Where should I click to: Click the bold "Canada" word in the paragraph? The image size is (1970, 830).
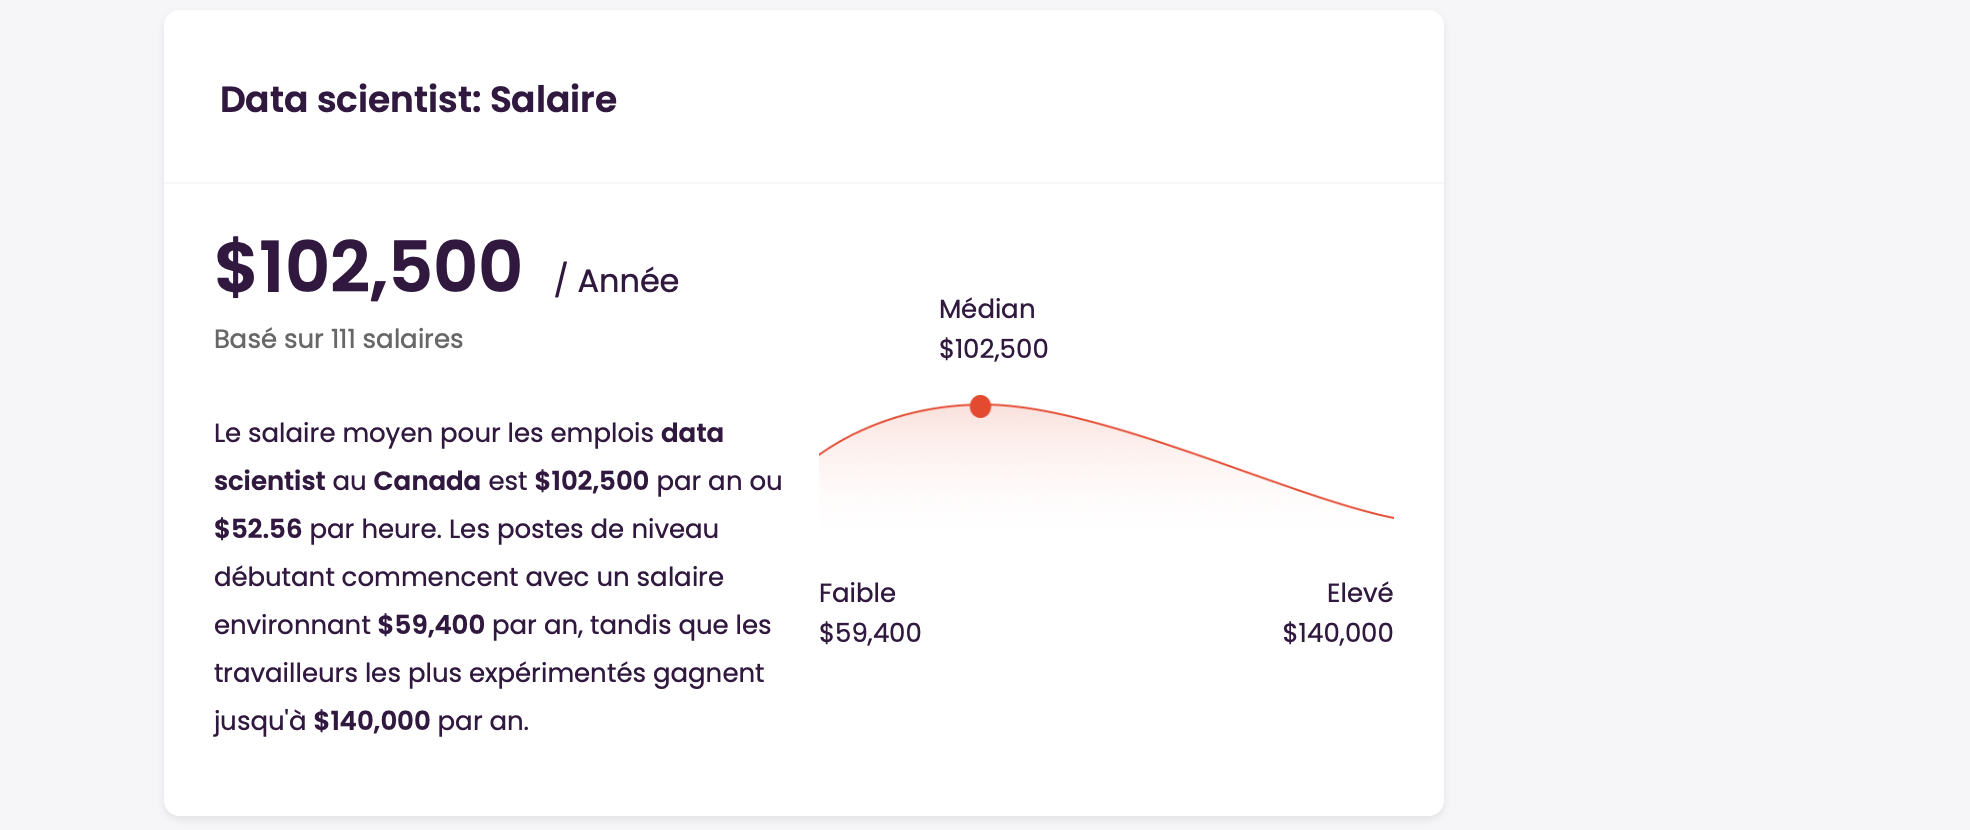pos(427,481)
